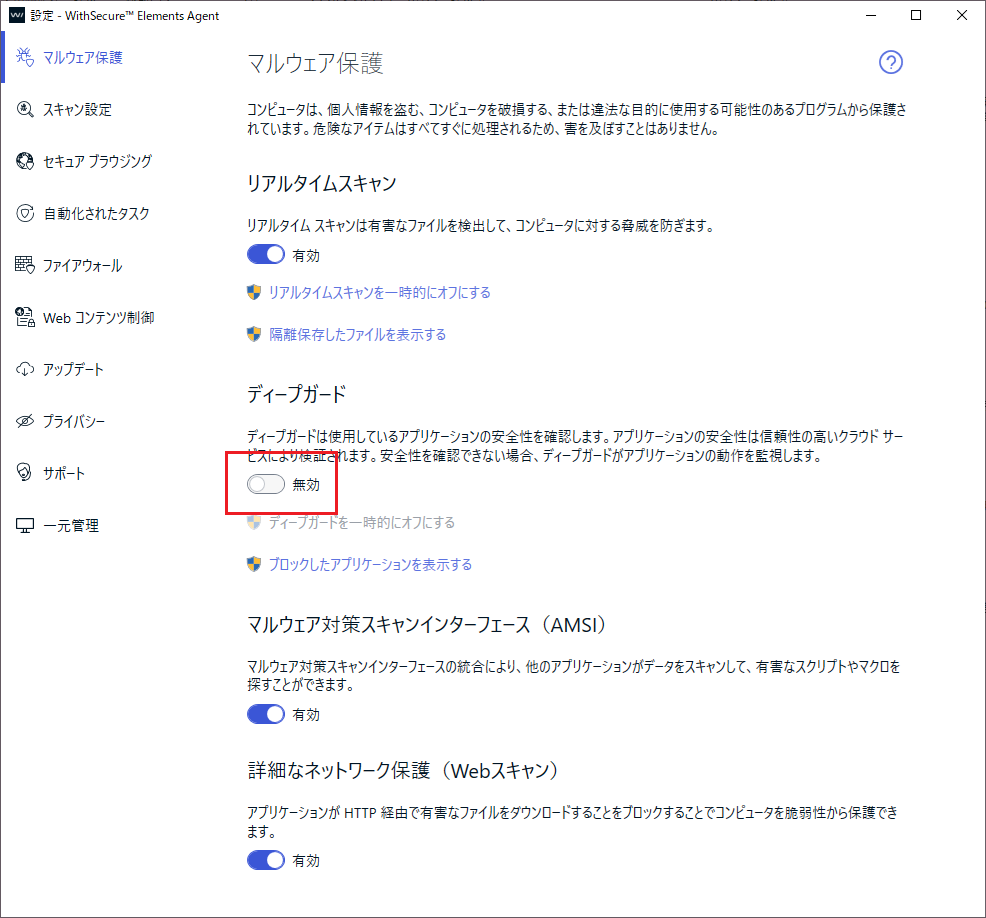Click the アップデート cloud icon
This screenshot has width=986, height=918.
click(25, 369)
